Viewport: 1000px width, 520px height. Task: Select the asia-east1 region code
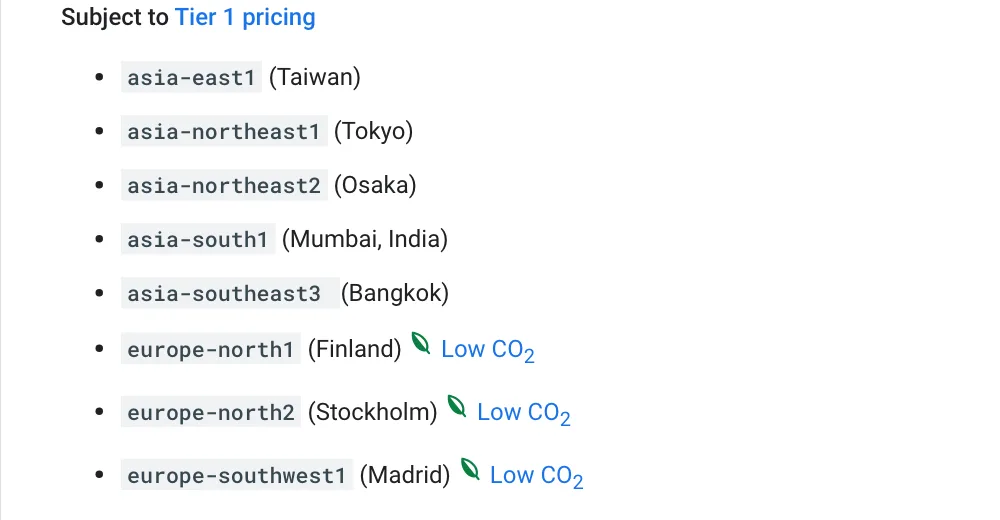(191, 77)
